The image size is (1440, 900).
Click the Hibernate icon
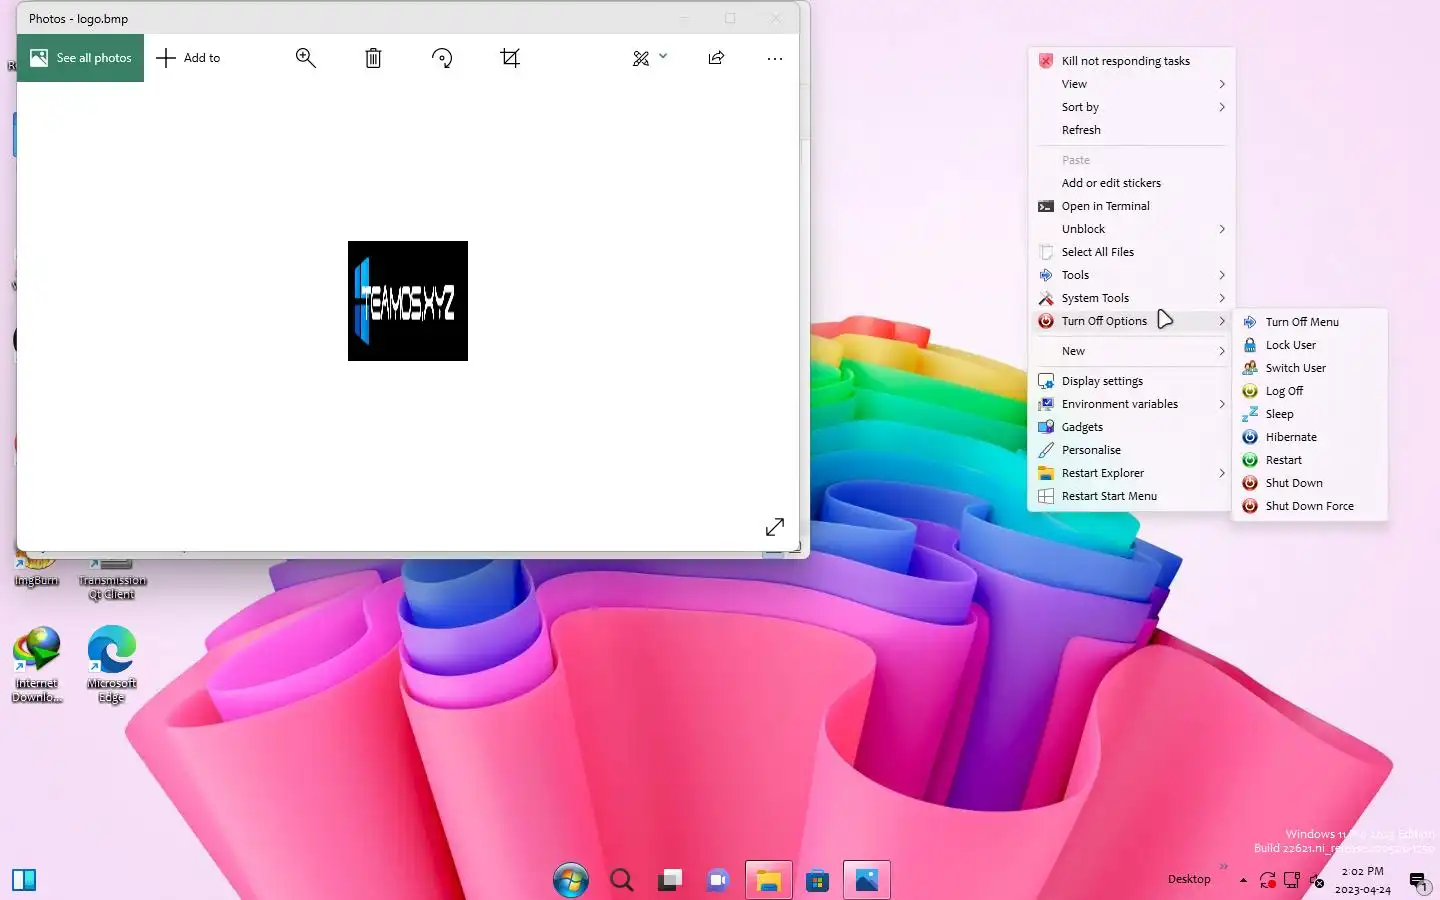point(1250,437)
